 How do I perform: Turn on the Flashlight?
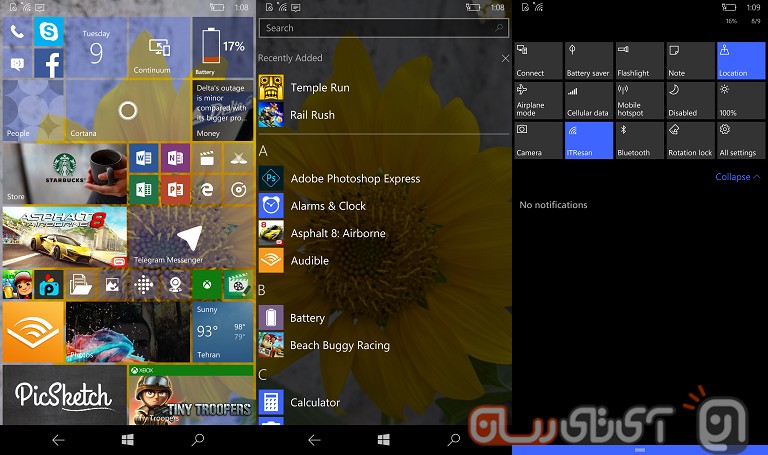click(639, 61)
